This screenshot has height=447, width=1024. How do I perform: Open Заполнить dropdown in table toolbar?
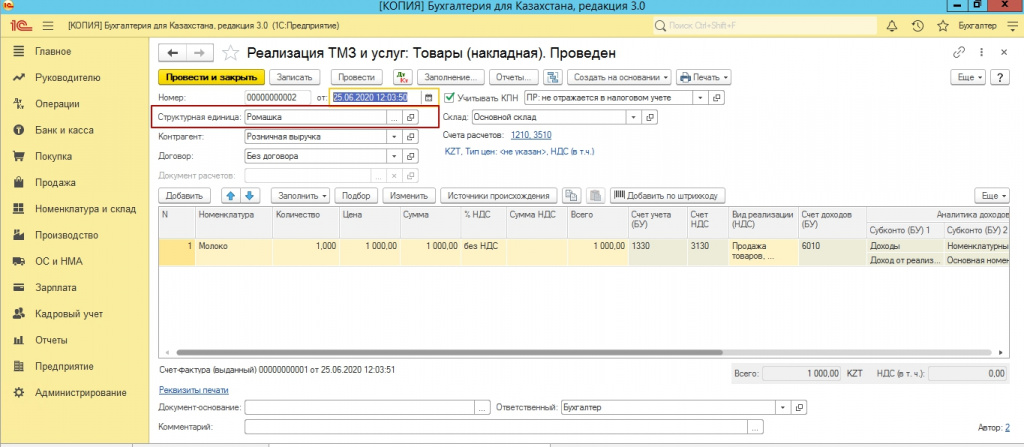(x=300, y=195)
